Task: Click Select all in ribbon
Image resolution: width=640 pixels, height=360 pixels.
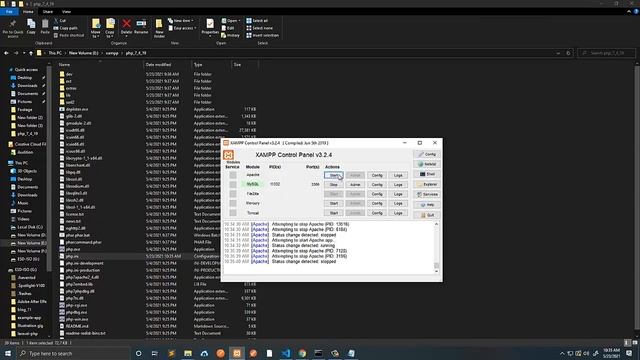Action: (257, 20)
